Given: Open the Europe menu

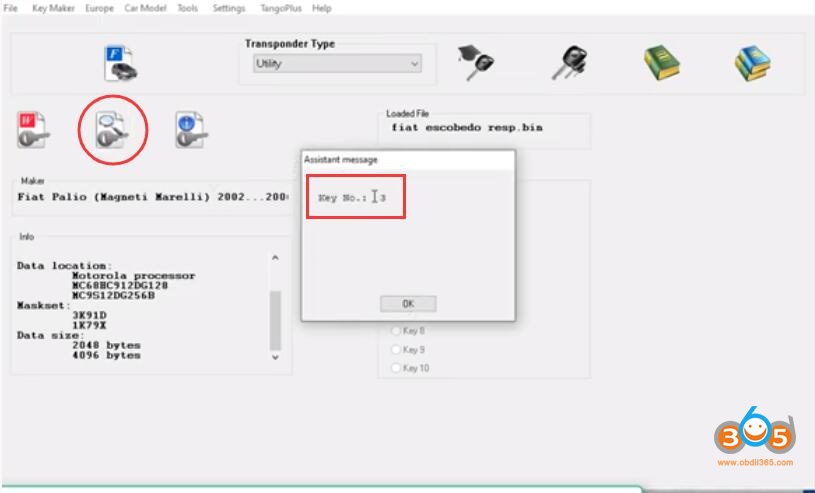Looking at the screenshot, I should click(99, 8).
